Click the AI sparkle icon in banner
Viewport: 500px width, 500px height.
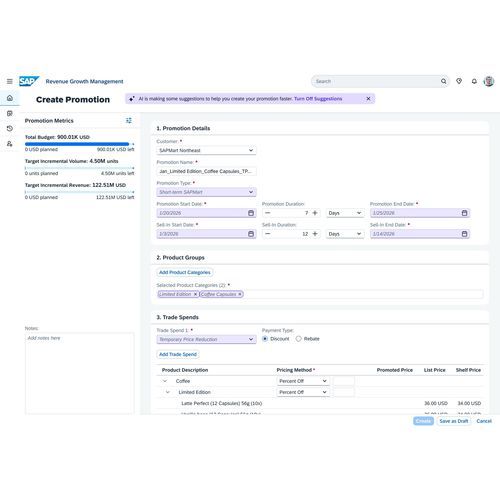coord(132,99)
